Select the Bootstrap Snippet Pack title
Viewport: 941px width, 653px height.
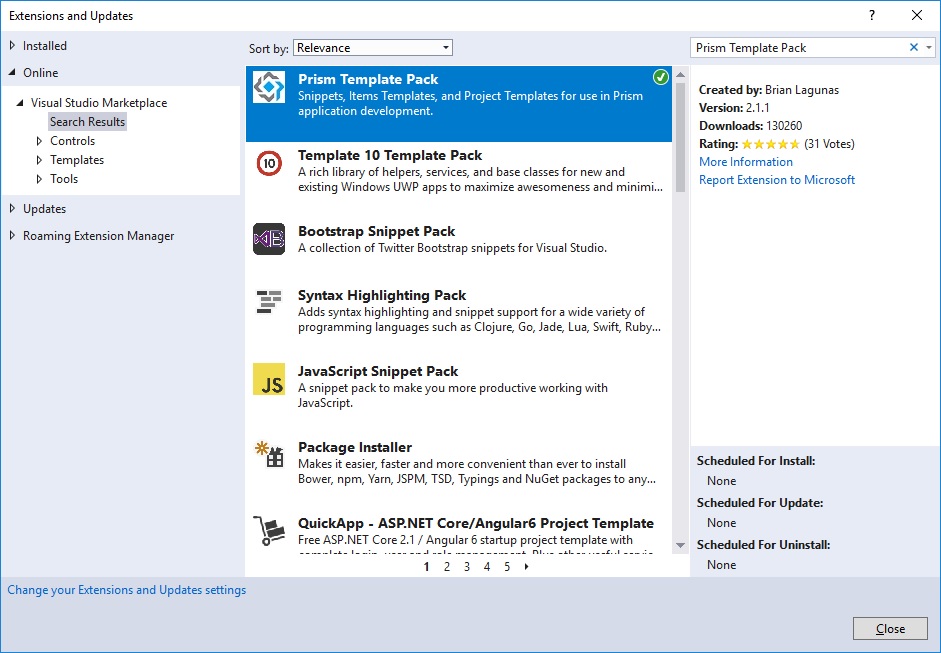[376, 232]
